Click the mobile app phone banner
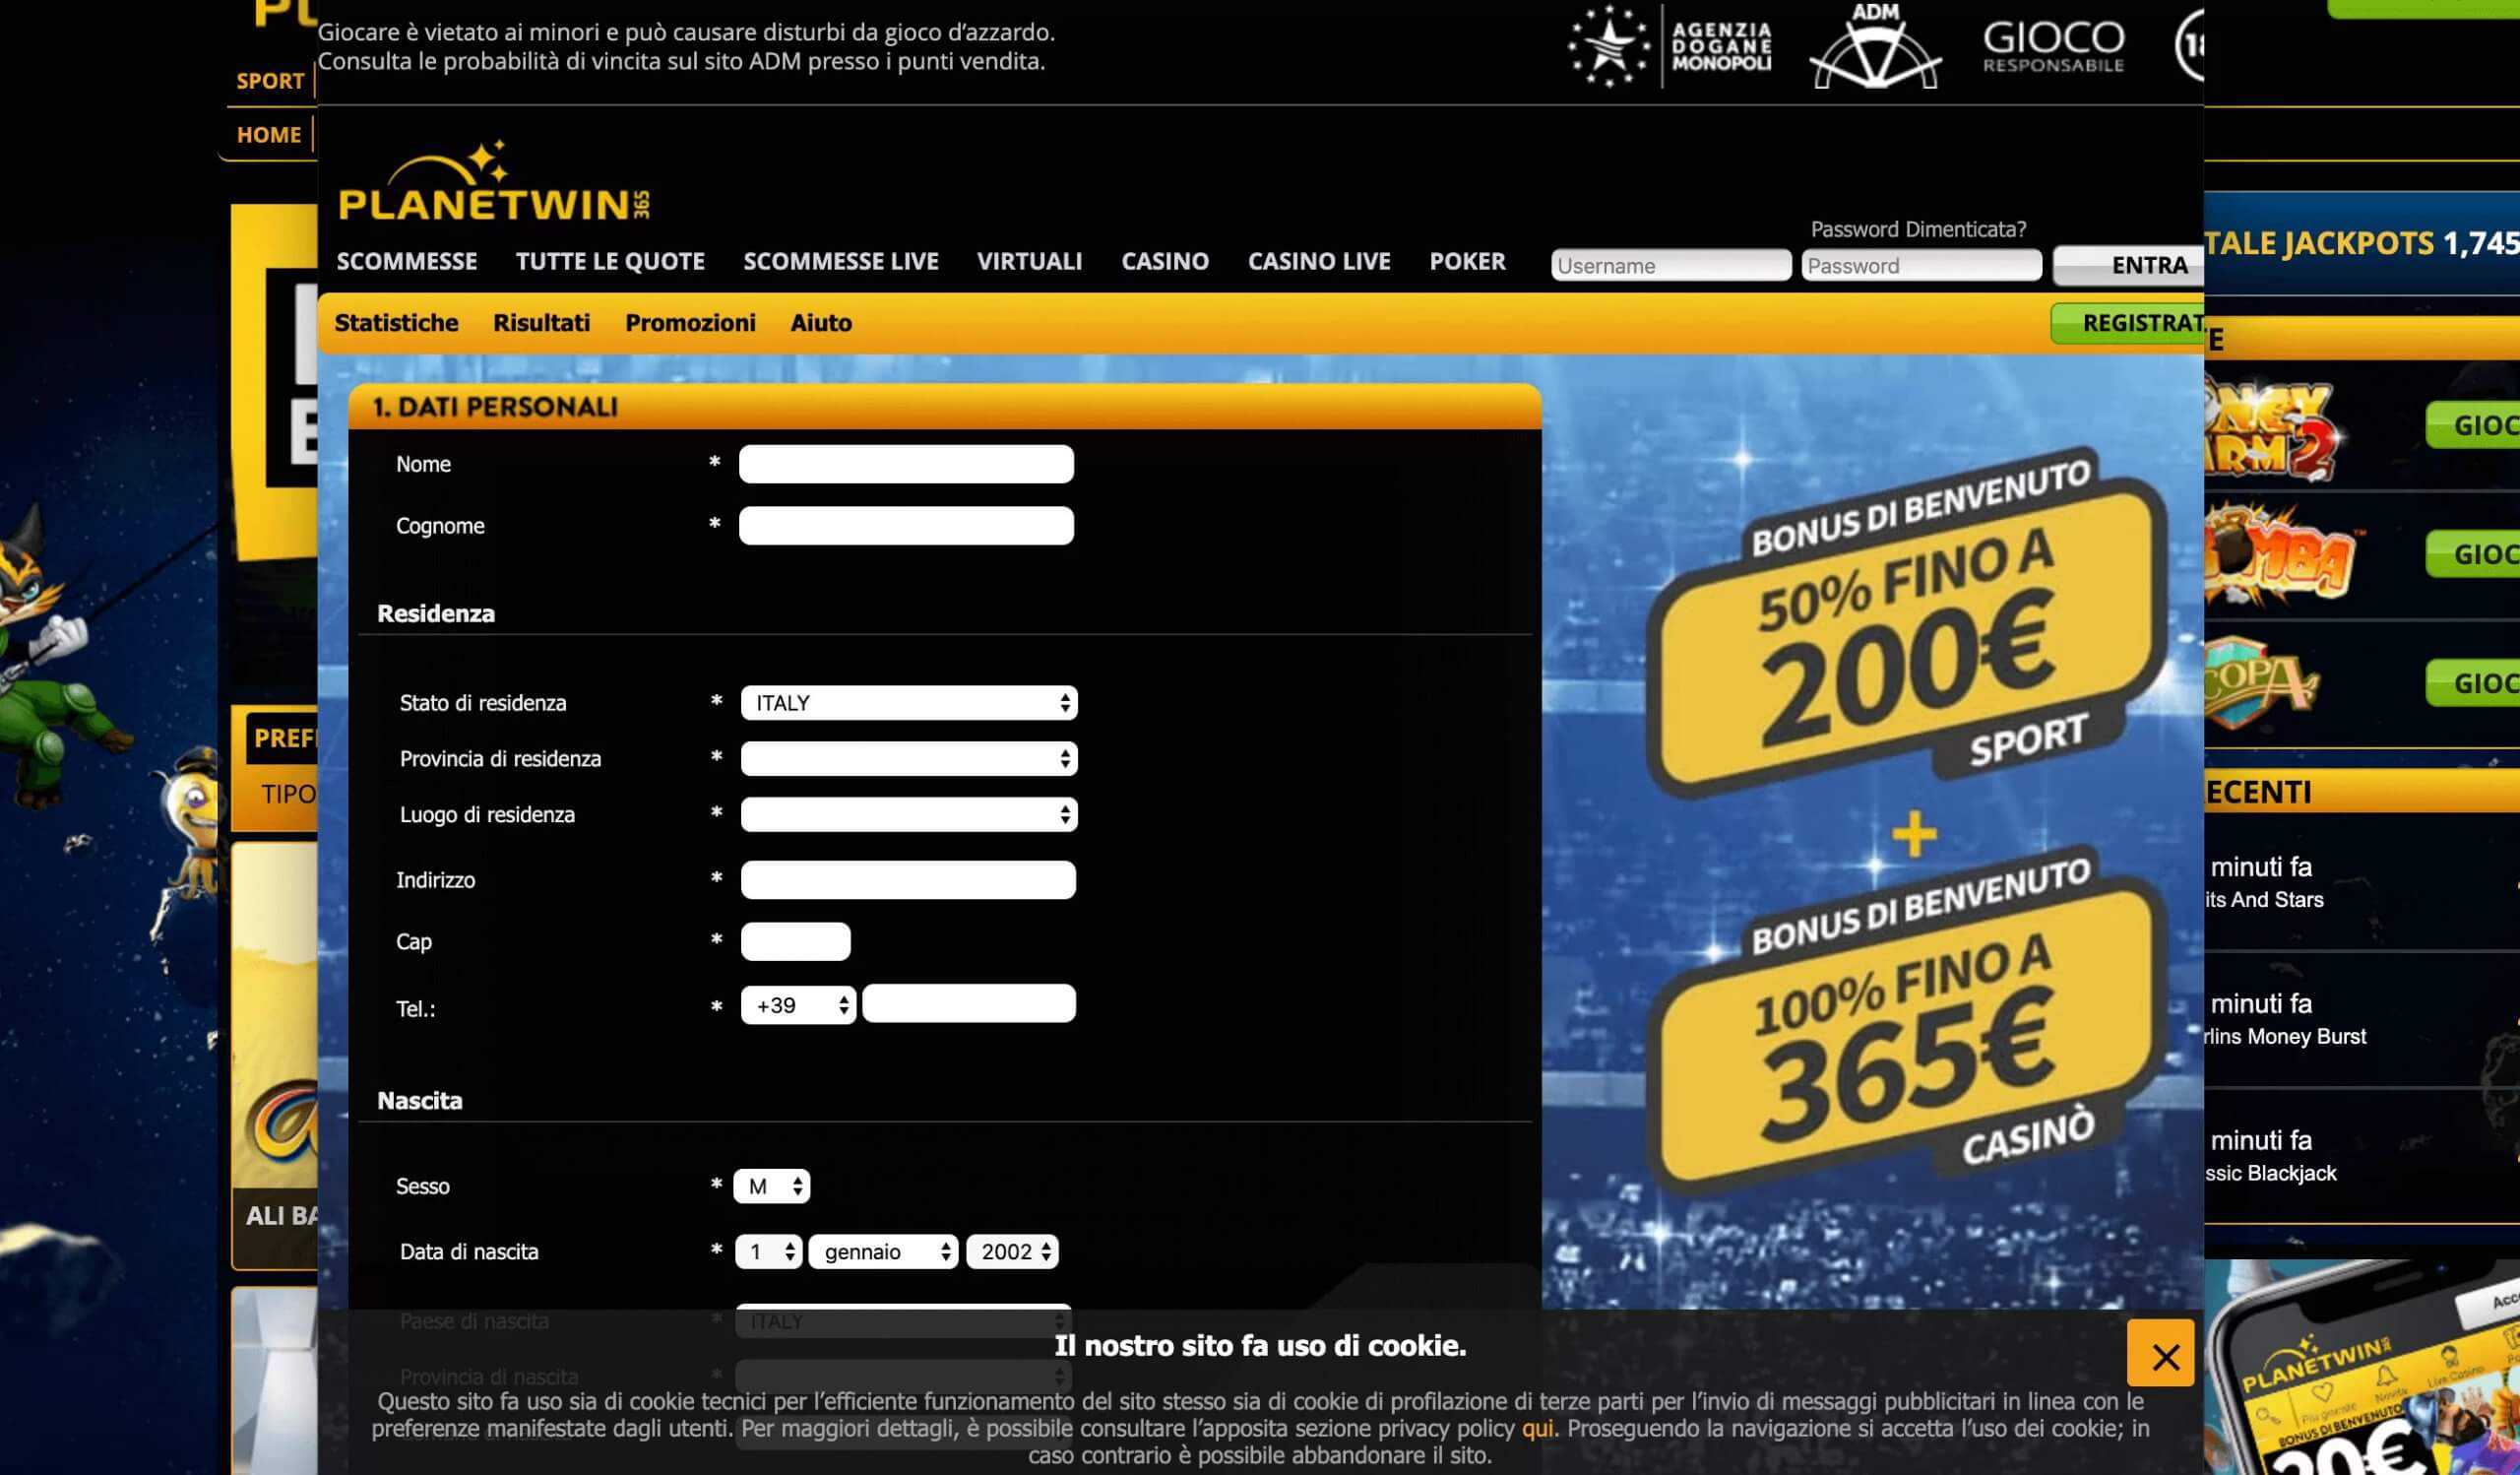Screen dimensions: 2520x1475 [2362, 1367]
